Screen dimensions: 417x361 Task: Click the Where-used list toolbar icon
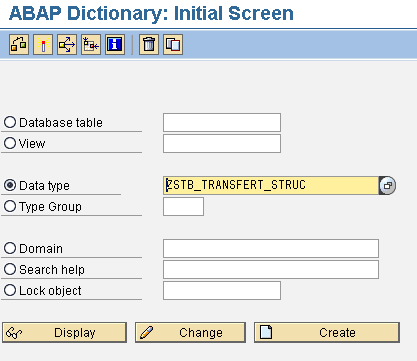[x=67, y=44]
